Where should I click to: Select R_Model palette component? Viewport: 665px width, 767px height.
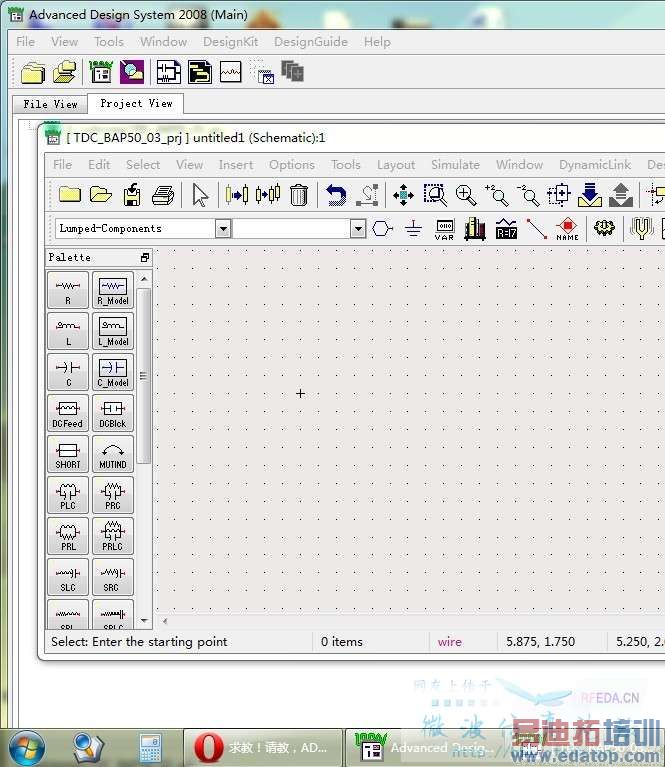[x=113, y=291]
